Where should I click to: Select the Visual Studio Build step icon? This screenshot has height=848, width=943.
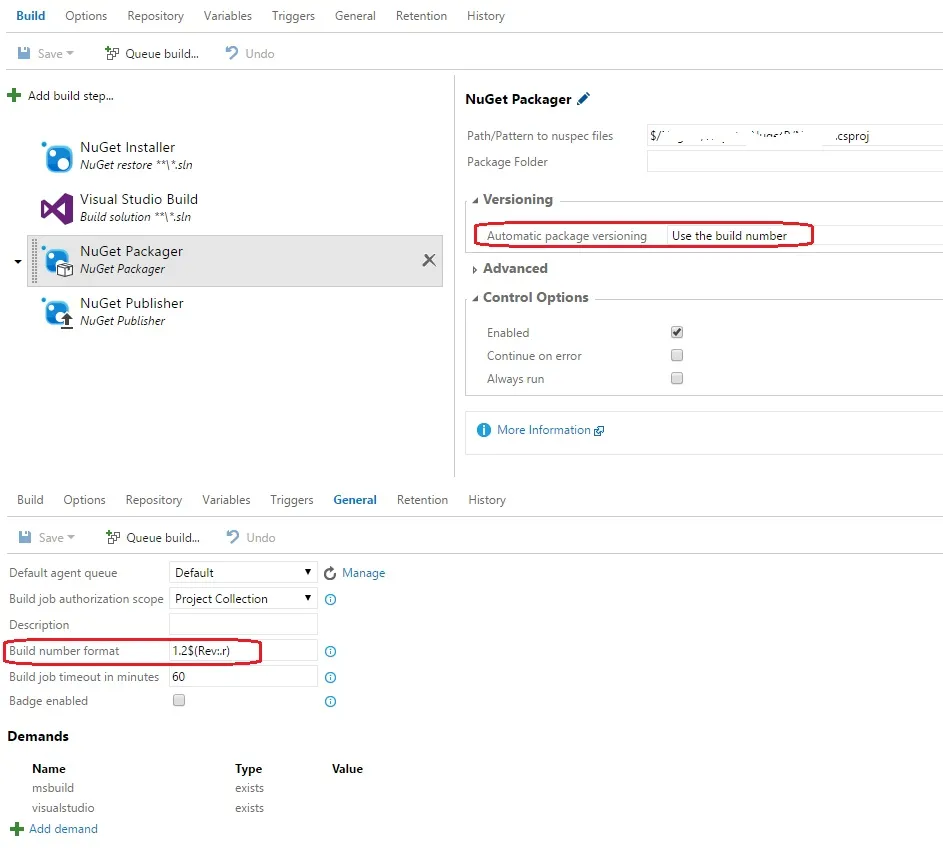click(x=57, y=209)
